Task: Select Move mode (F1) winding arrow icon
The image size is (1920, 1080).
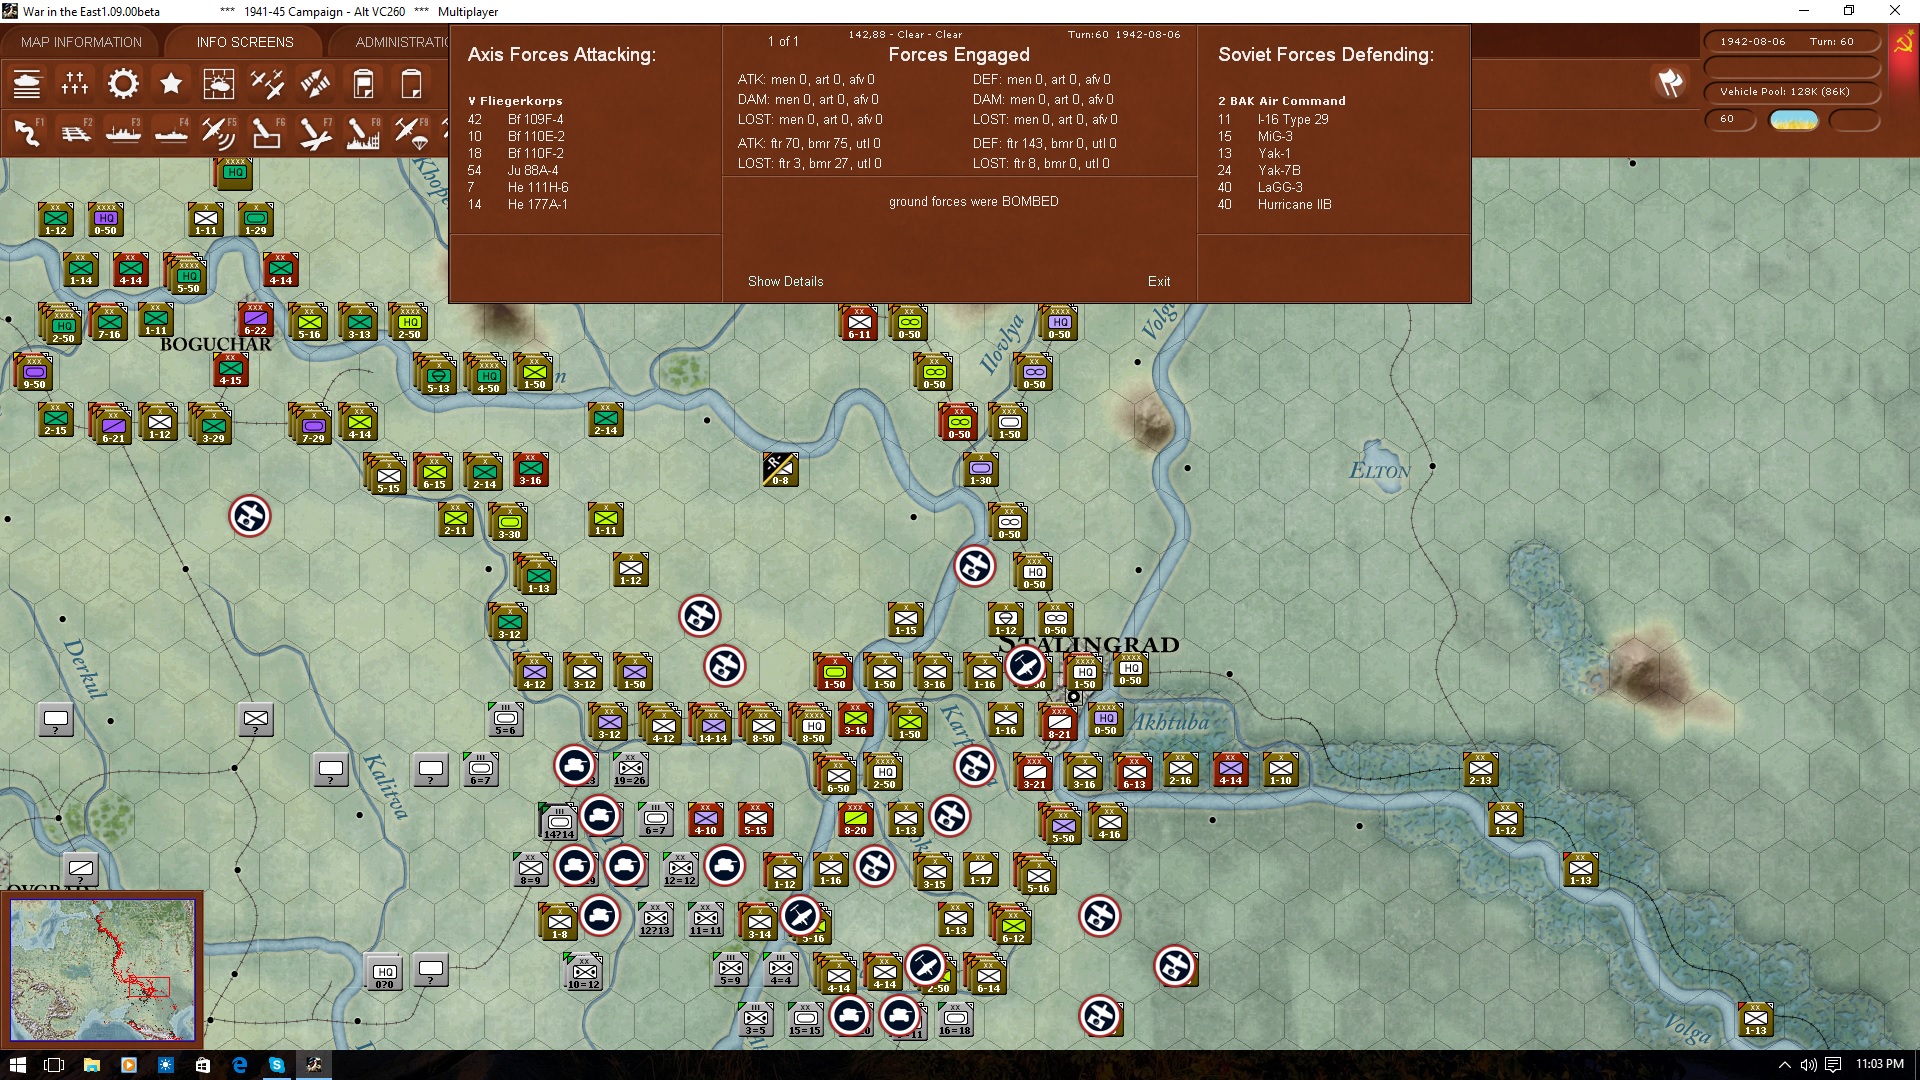Action: coord(27,133)
